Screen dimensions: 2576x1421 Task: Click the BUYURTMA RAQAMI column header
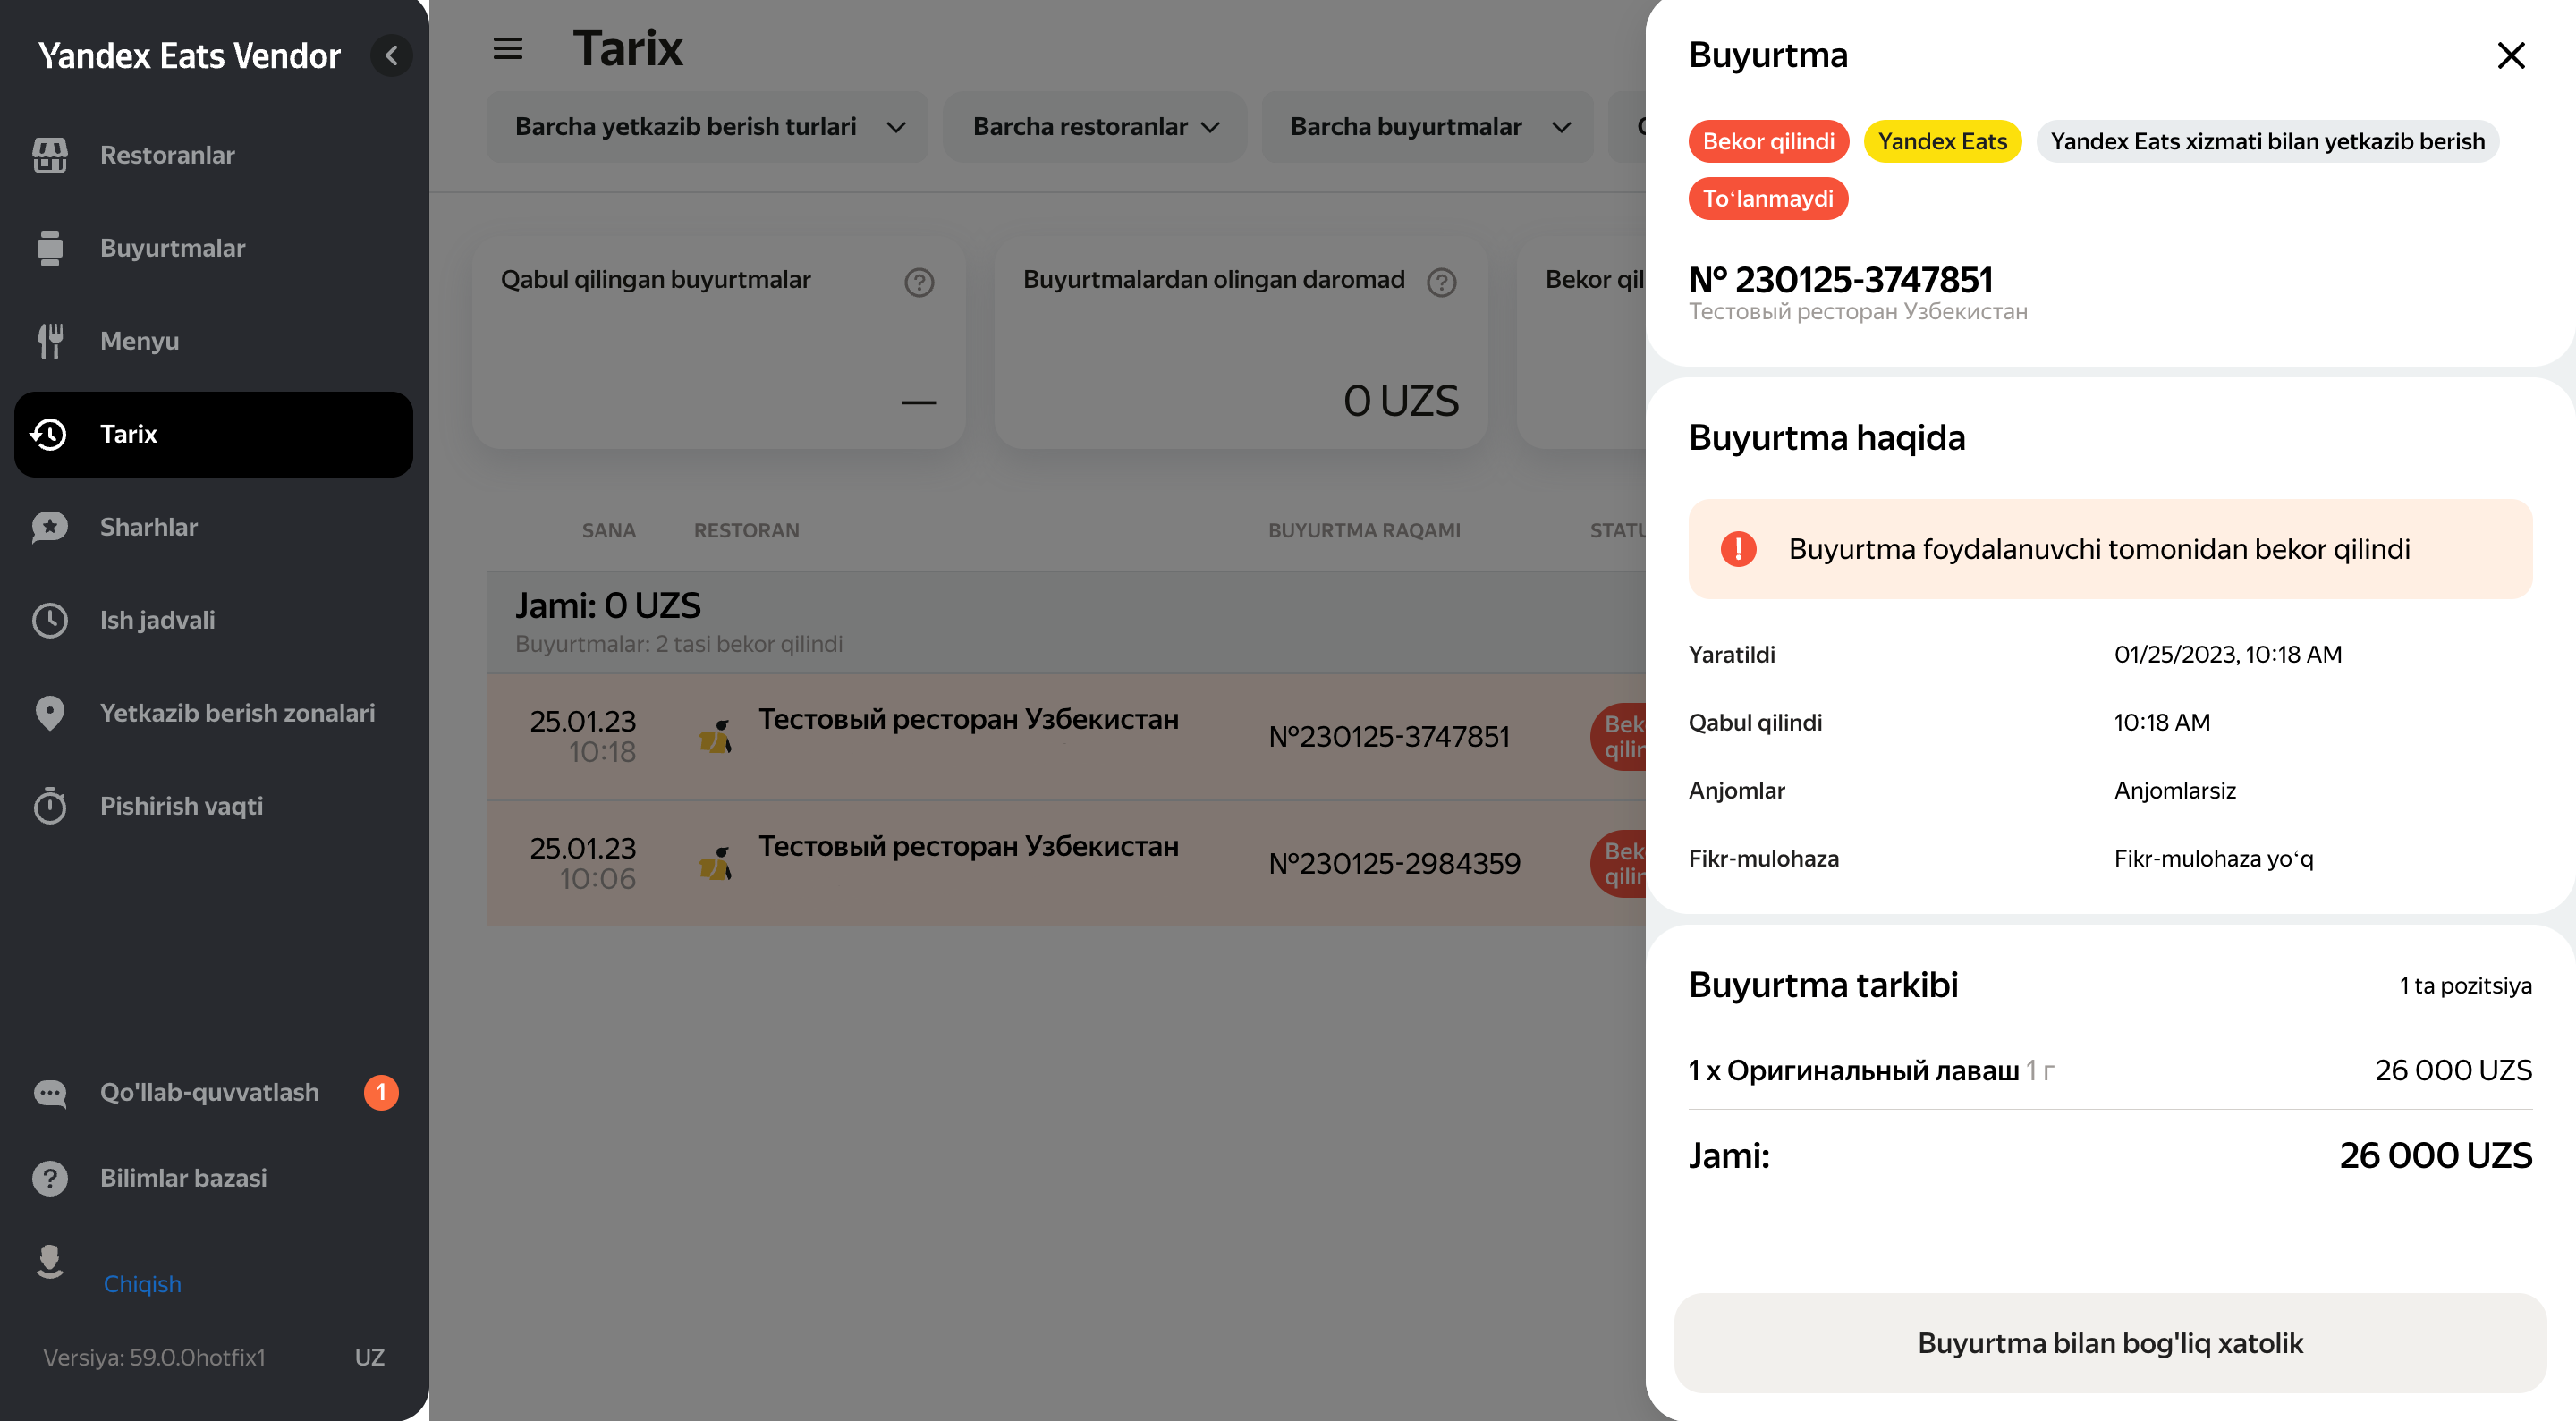tap(1364, 530)
